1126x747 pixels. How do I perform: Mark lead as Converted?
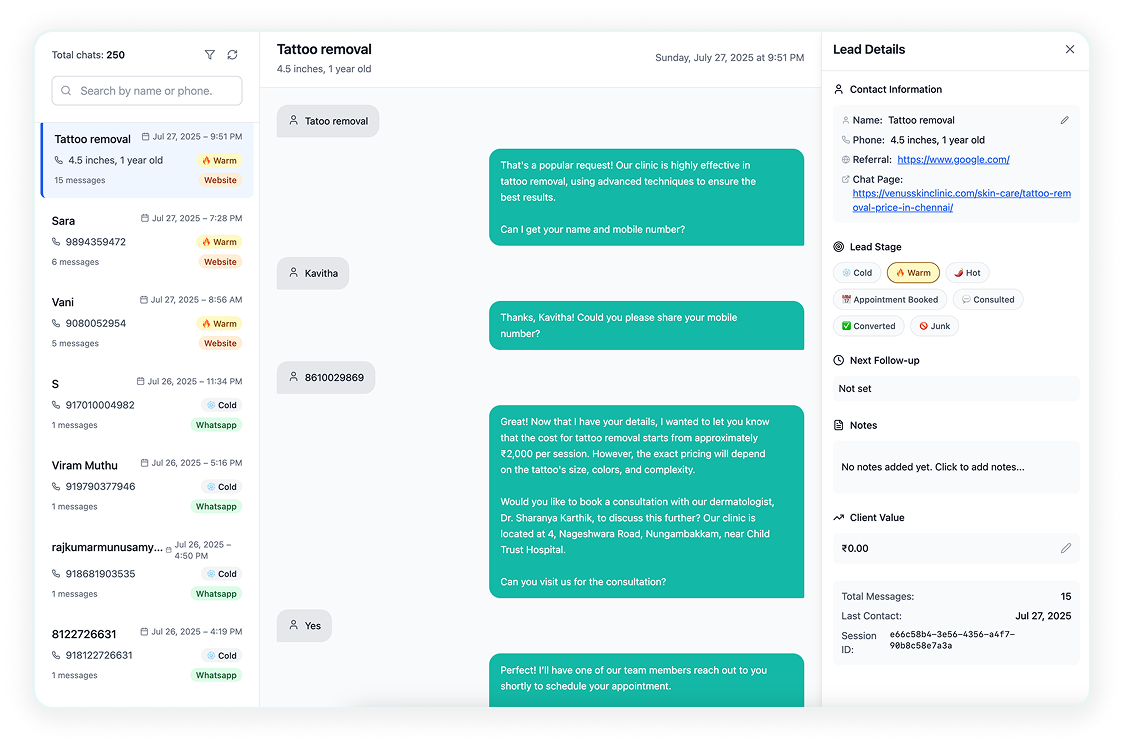(868, 326)
